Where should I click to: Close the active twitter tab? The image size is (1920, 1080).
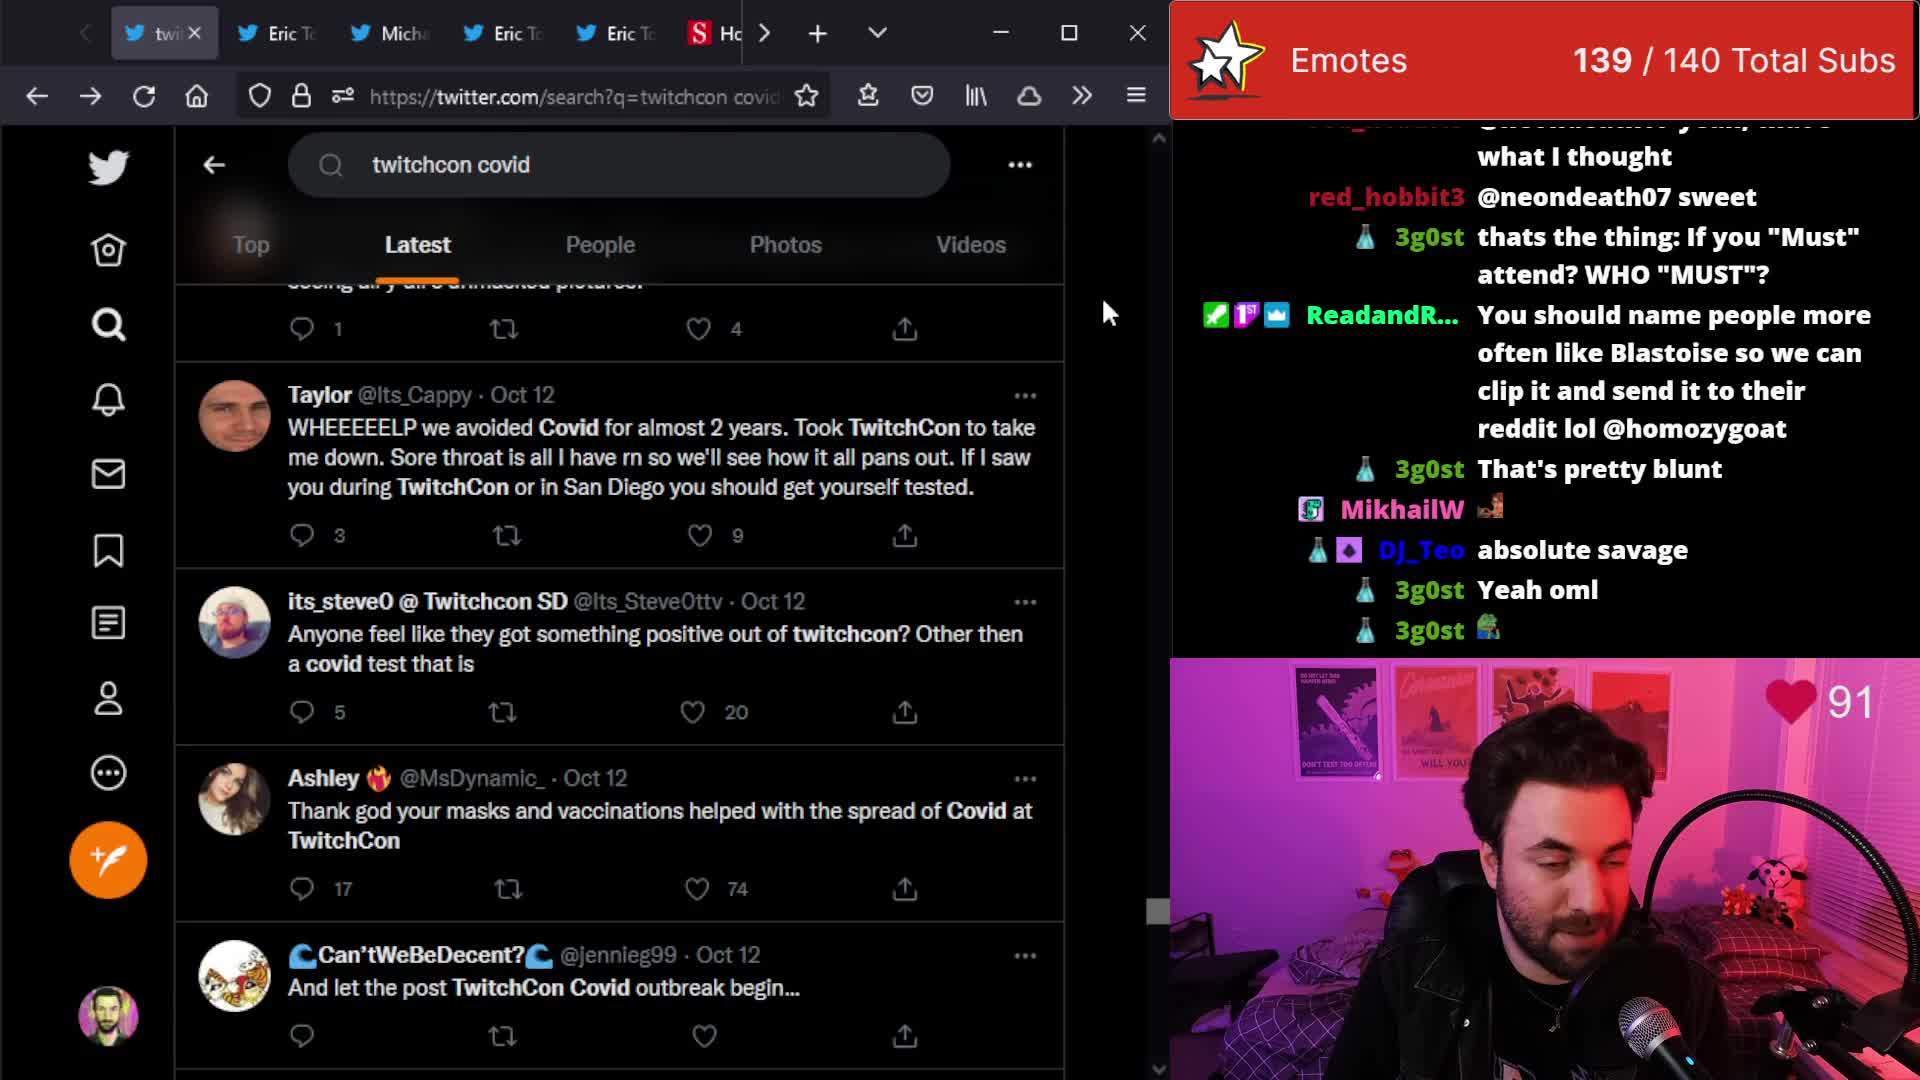pyautogui.click(x=194, y=33)
